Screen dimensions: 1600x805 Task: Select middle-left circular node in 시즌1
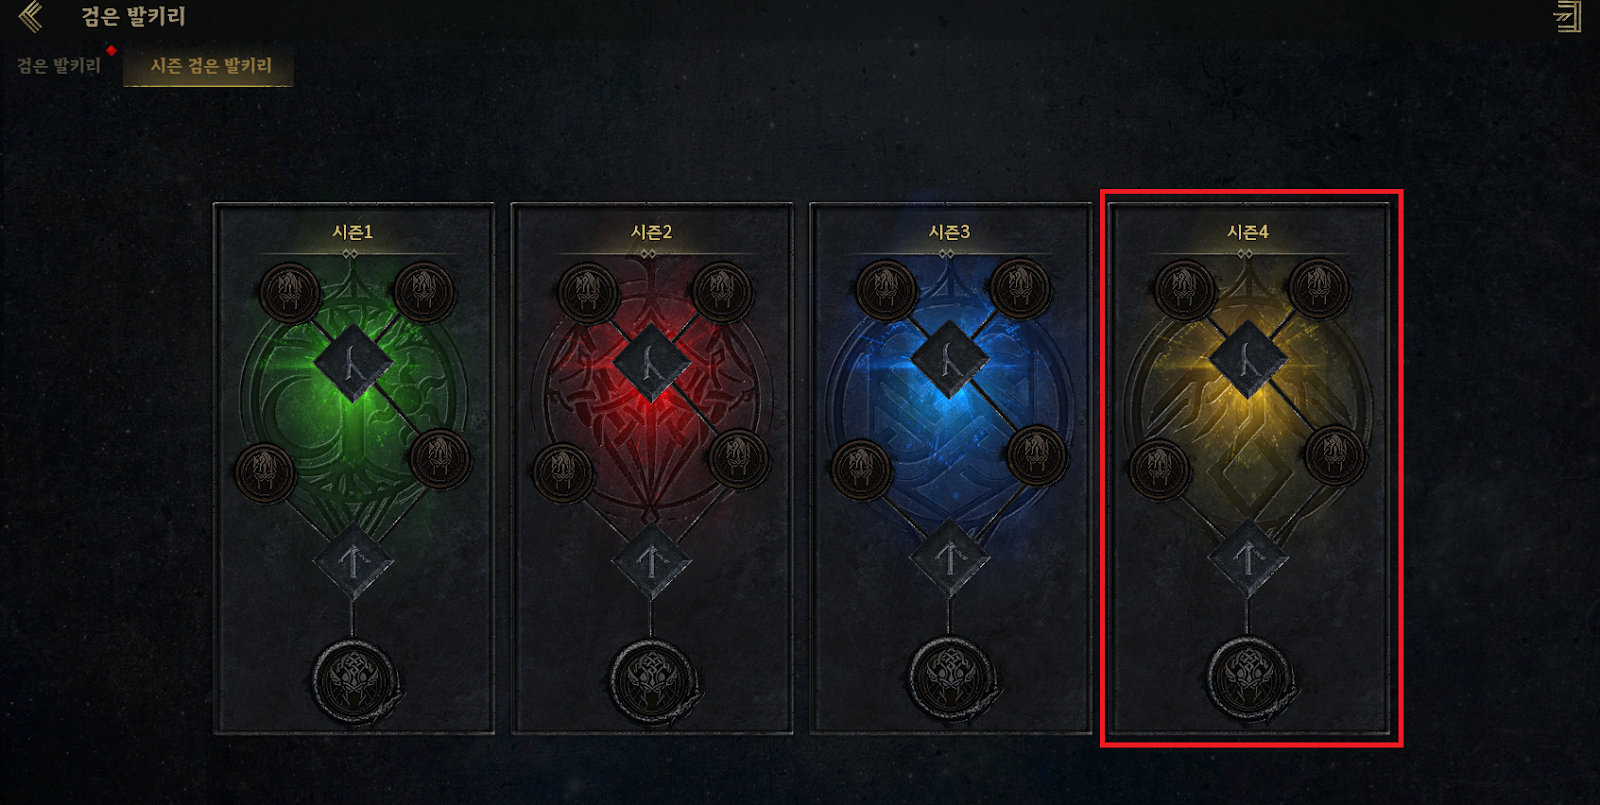(x=265, y=472)
